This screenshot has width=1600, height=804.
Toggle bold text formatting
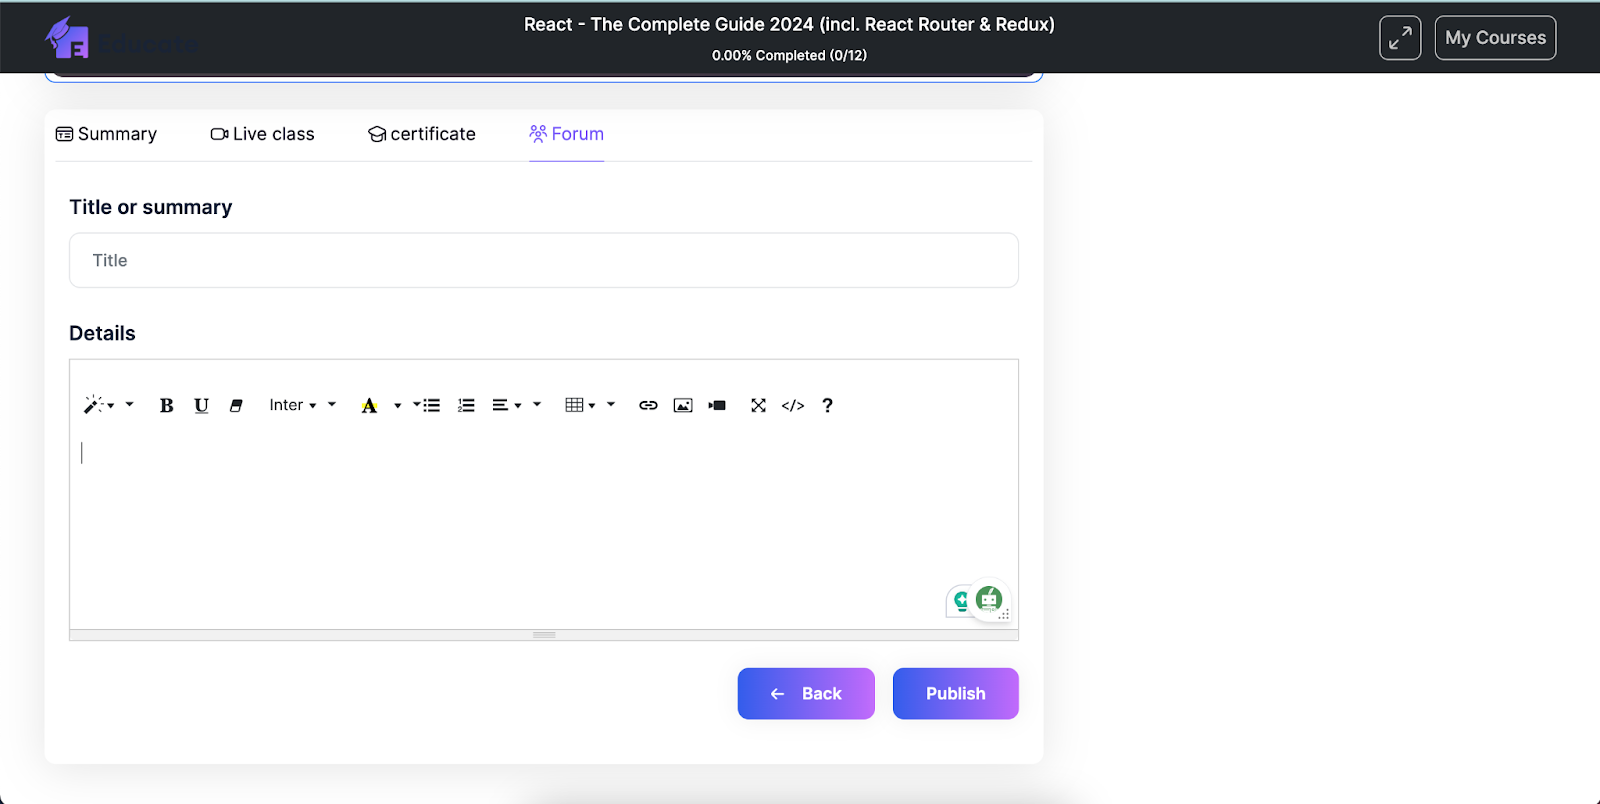coord(166,405)
